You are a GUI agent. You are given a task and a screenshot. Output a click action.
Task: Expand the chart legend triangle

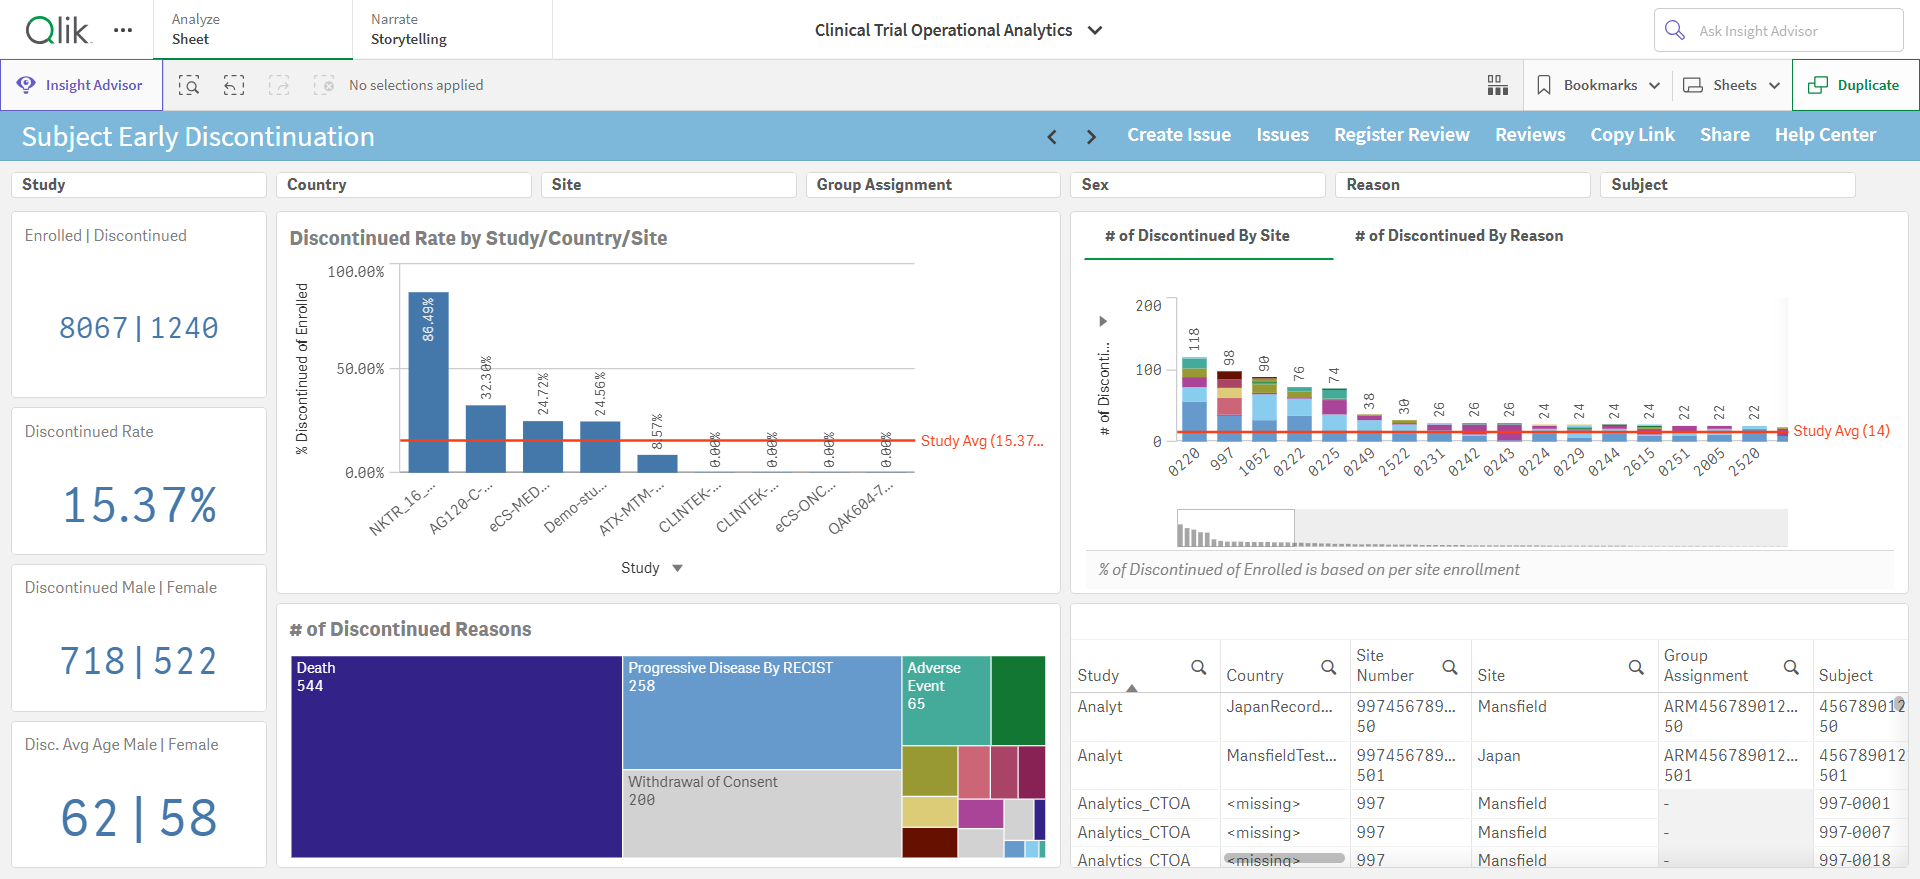(x=1103, y=321)
